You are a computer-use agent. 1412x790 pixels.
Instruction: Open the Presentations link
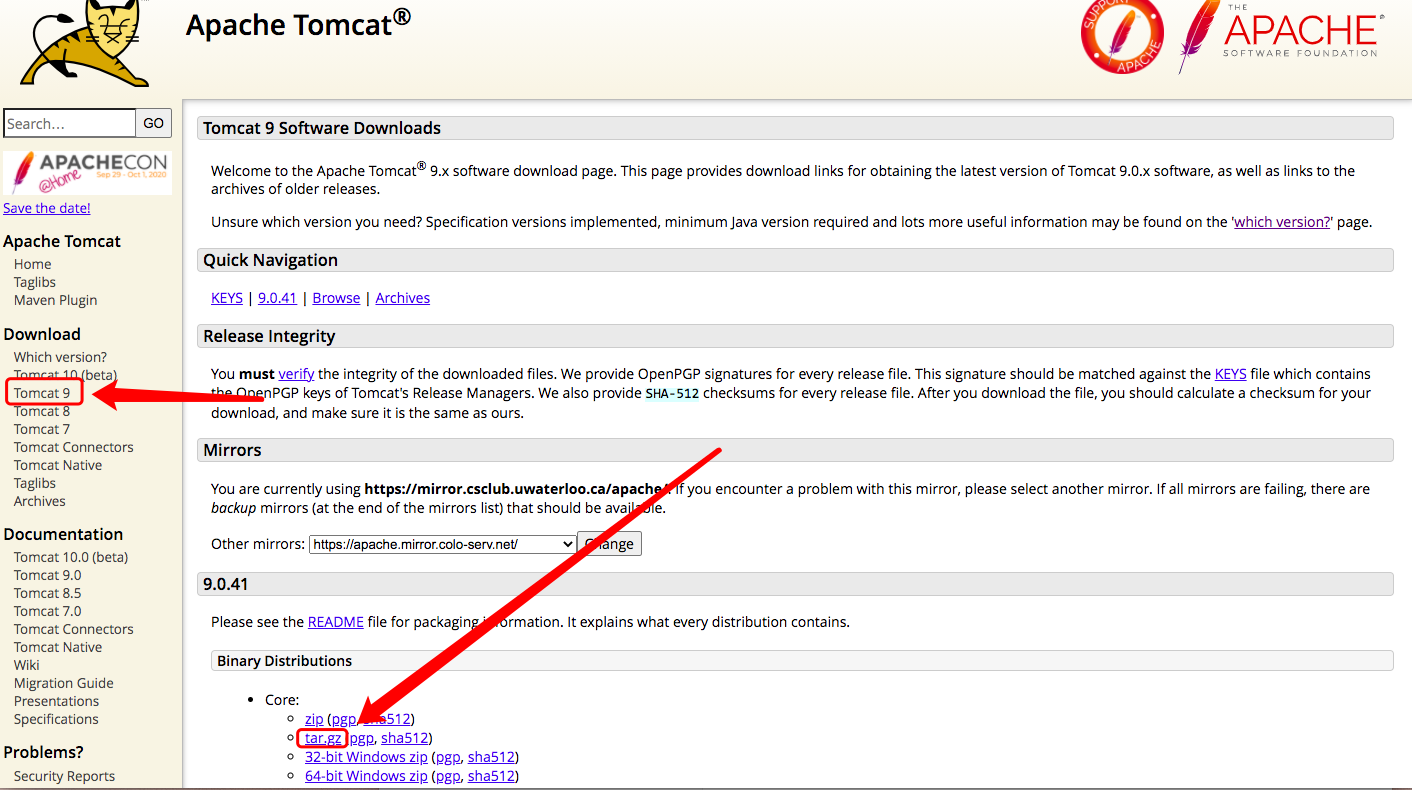(57, 701)
